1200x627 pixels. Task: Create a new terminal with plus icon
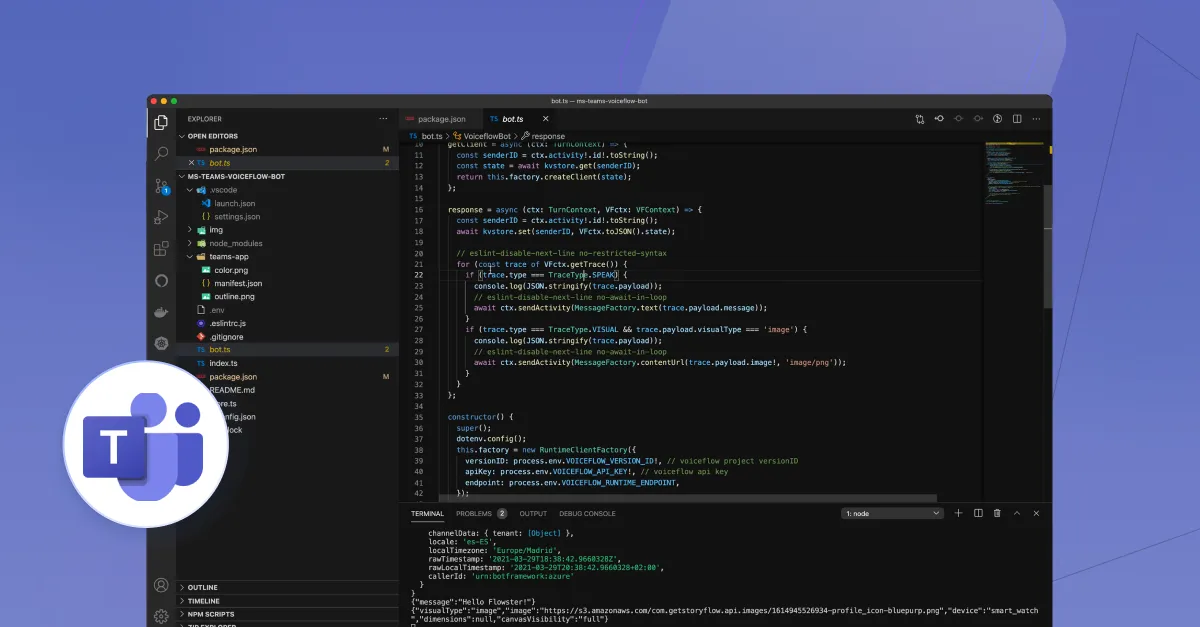(x=958, y=513)
